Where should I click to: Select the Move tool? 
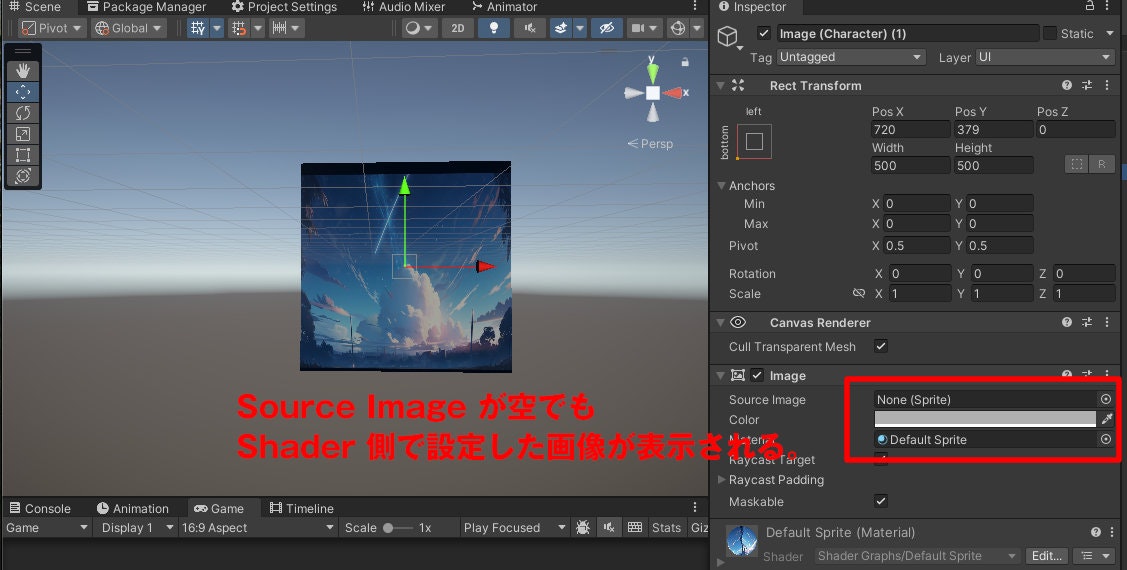coord(23,91)
